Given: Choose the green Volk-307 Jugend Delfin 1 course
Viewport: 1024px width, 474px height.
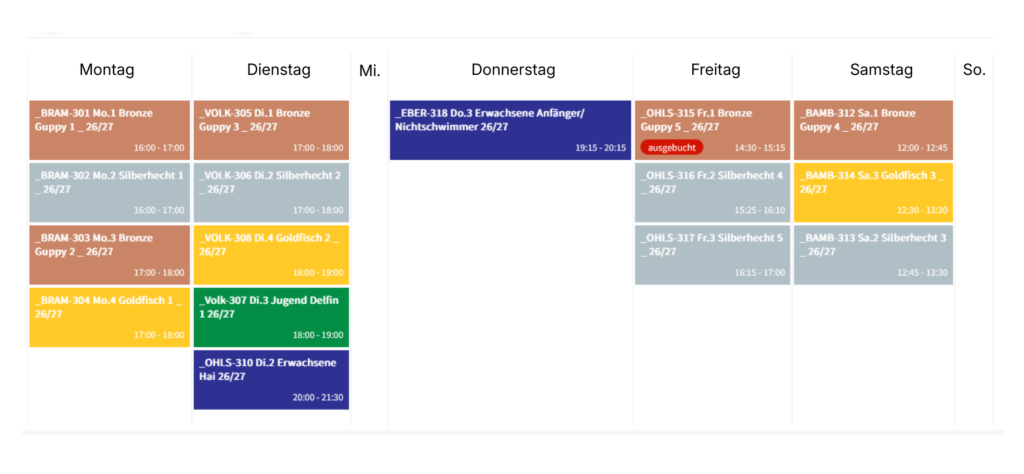Looking at the screenshot, I should click(x=271, y=317).
